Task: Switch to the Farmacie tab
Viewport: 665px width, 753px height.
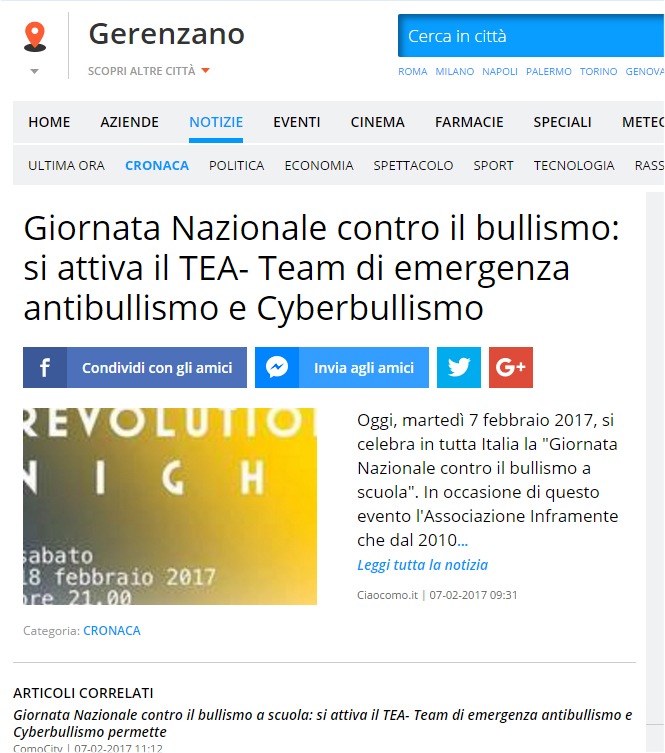Action: pos(469,122)
